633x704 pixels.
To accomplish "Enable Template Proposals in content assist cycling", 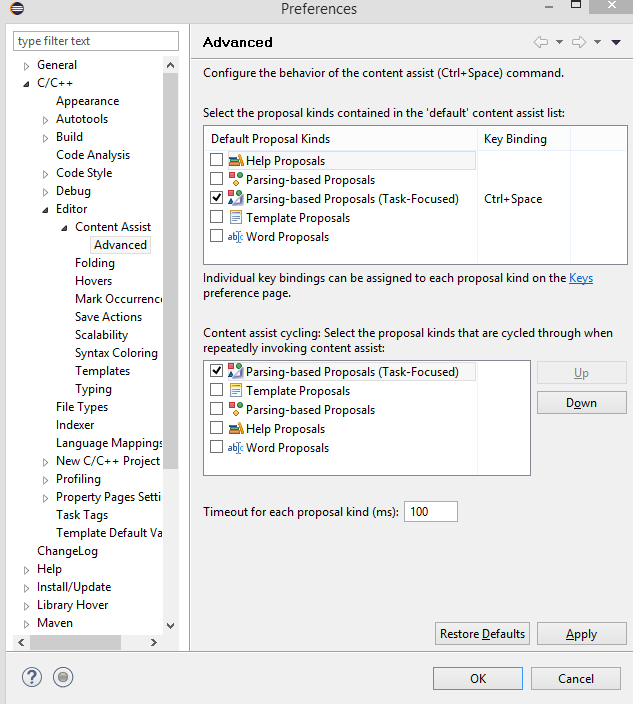I will click(x=217, y=391).
